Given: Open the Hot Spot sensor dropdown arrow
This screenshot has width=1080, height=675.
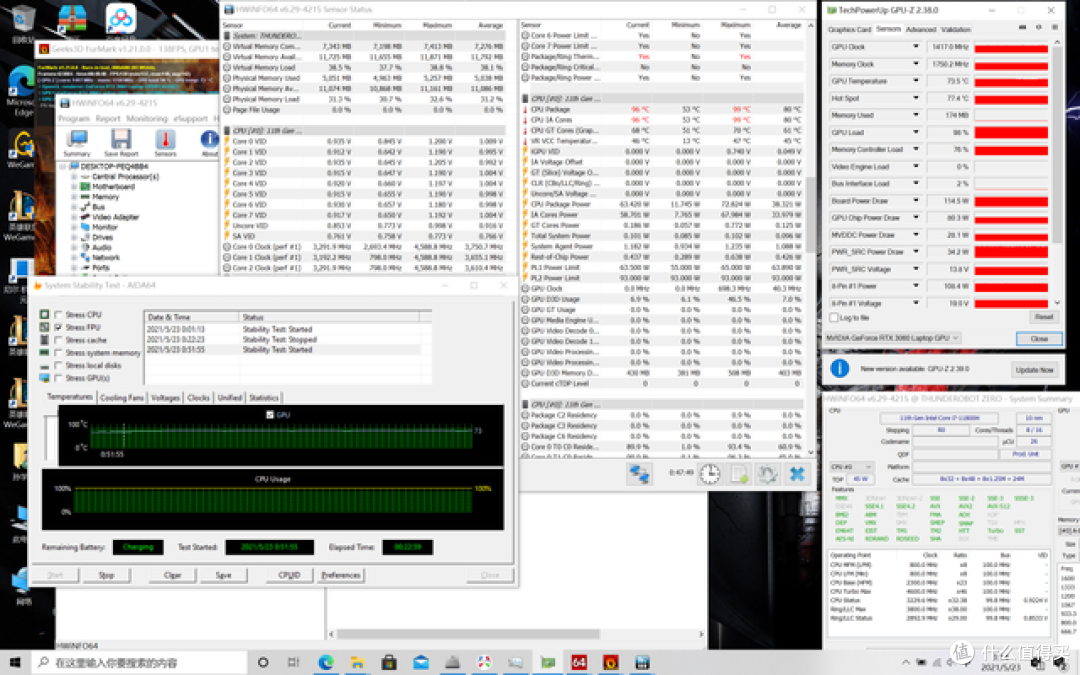Looking at the screenshot, I should coord(915,98).
